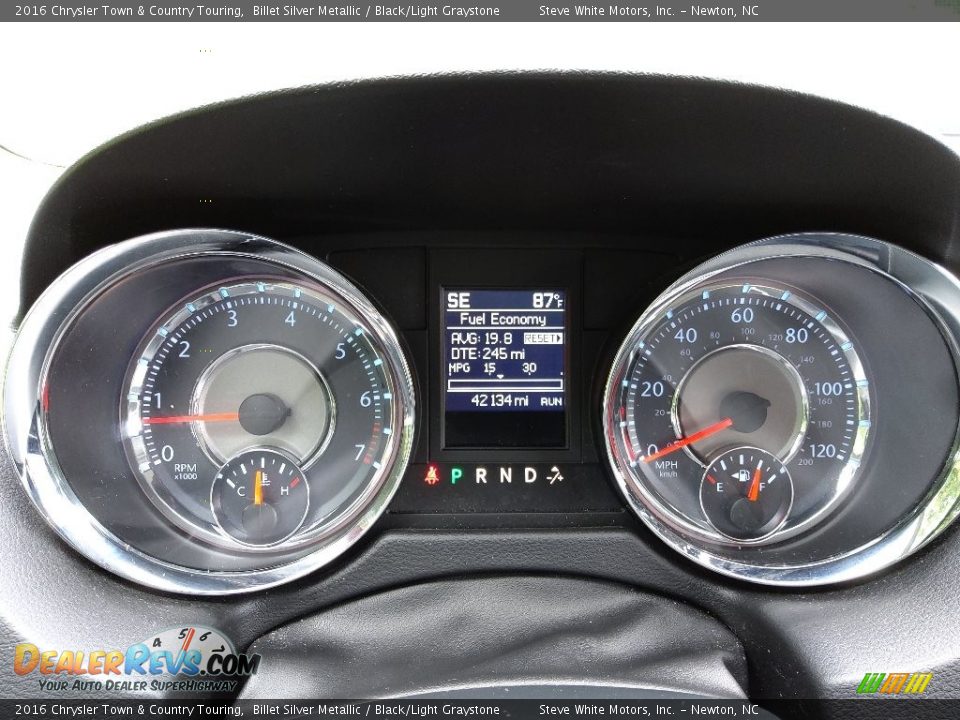
Task: Click the number 7 on the tachometer
Action: coord(359,452)
